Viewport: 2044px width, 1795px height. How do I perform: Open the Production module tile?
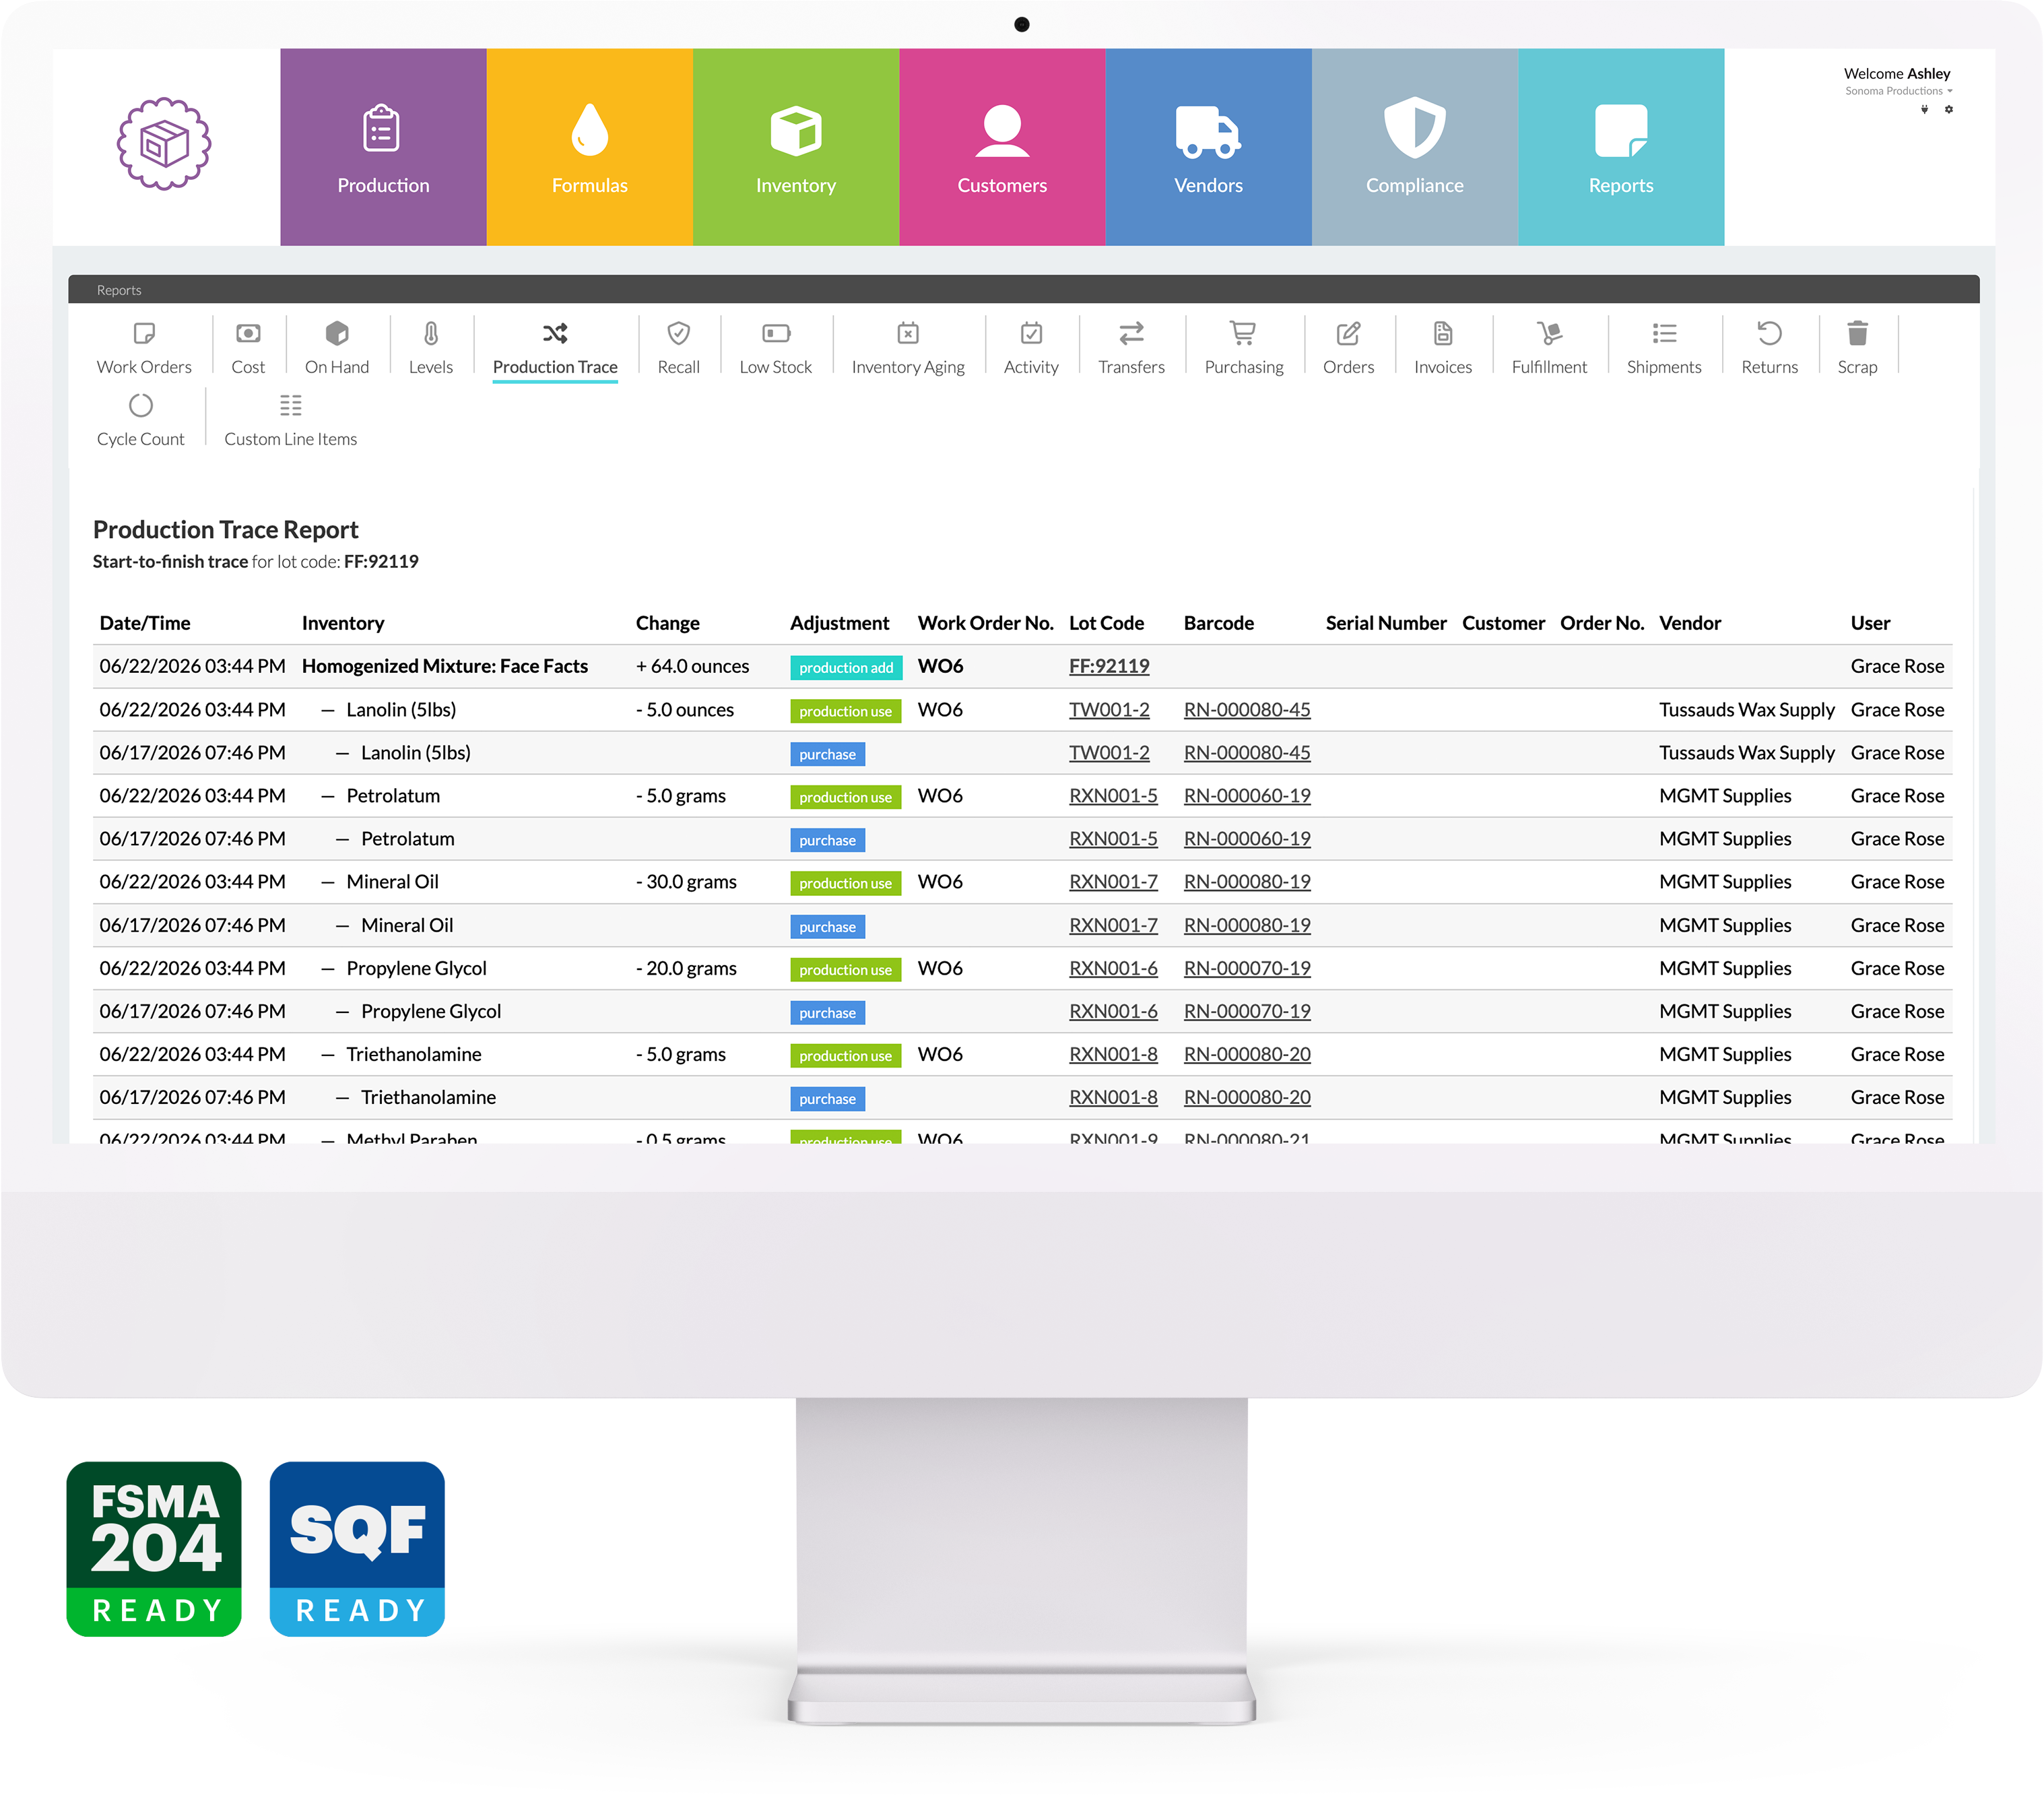tap(383, 147)
